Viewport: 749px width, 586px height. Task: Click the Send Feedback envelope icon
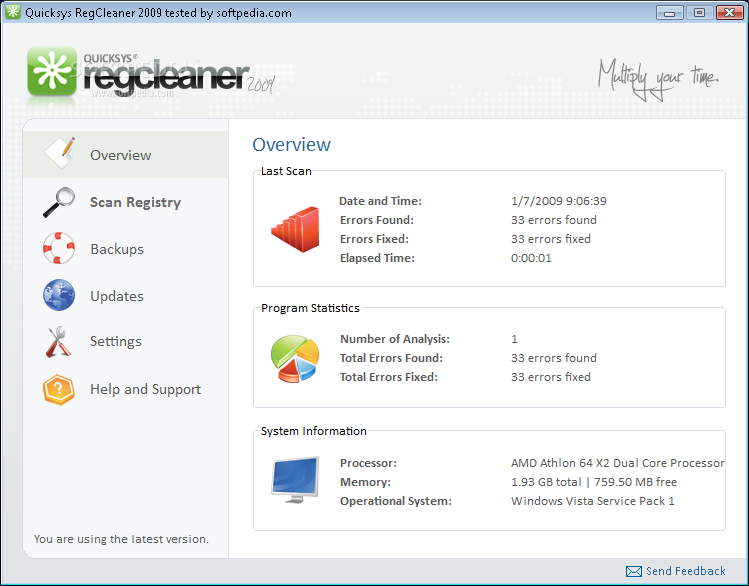point(634,571)
